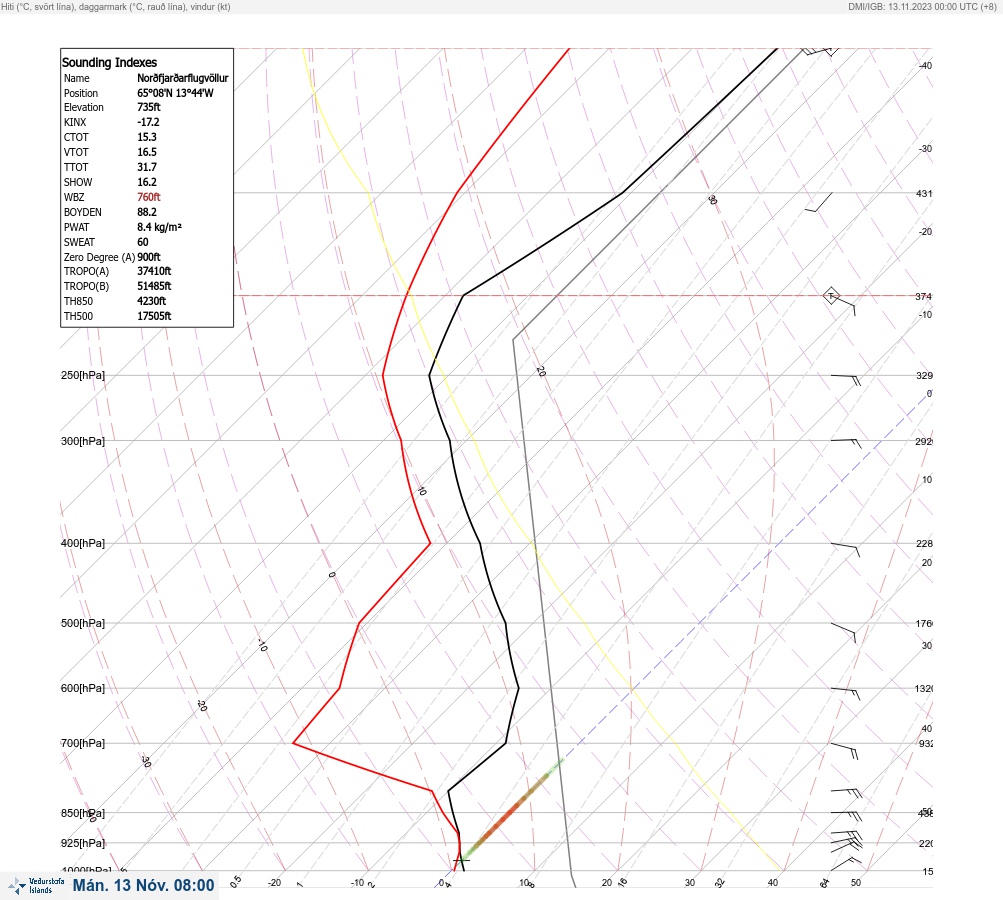Screen dimensions: 1003x900
Task: Select the SWEAT value '60'
Action: coord(143,242)
